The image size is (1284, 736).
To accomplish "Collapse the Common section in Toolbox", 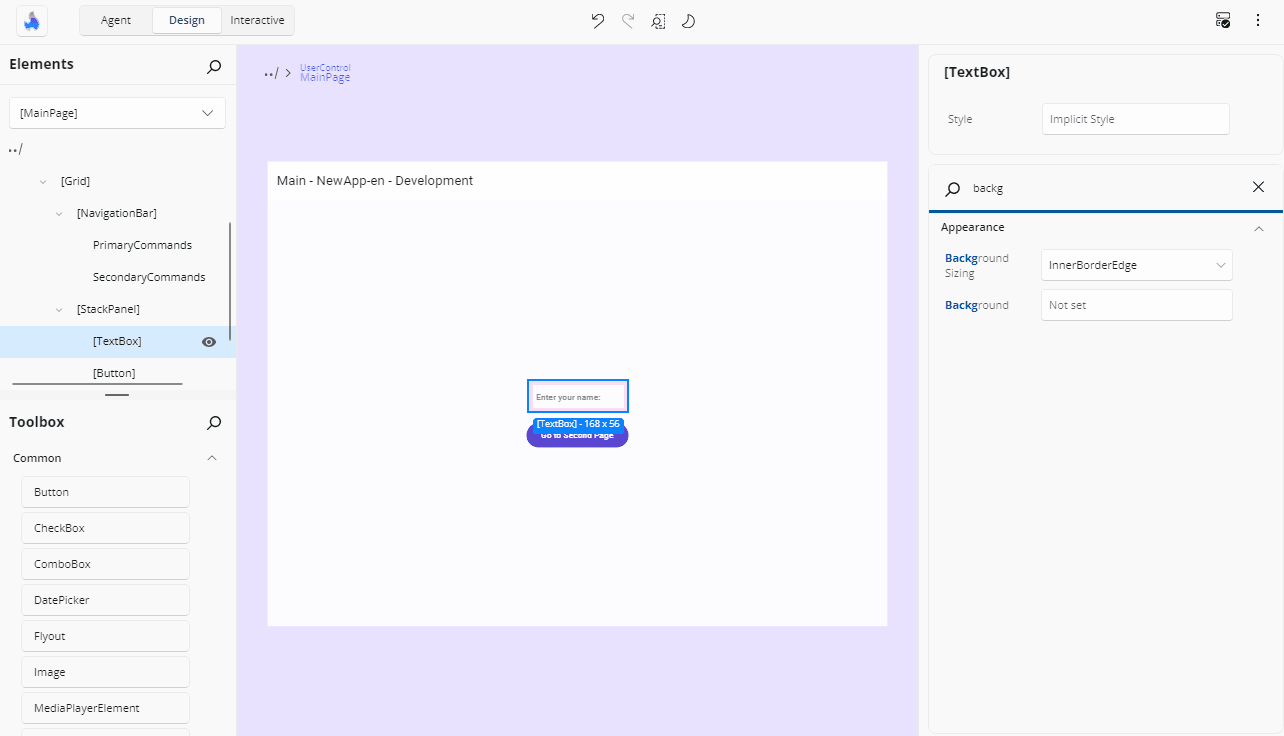I will point(211,458).
